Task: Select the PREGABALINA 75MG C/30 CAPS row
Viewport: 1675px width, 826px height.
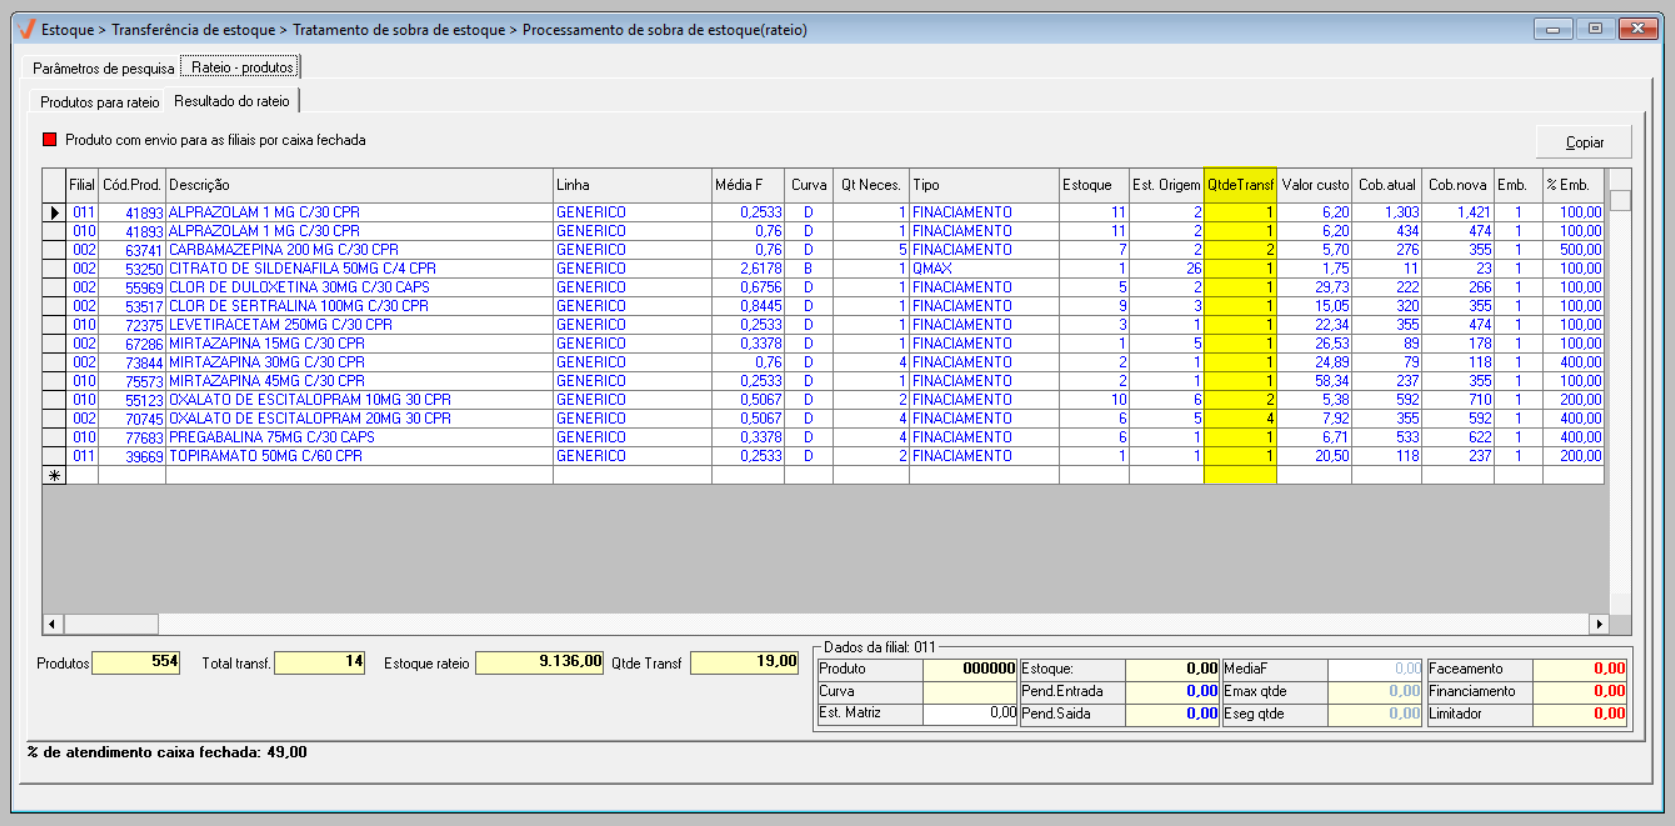Action: (x=272, y=438)
